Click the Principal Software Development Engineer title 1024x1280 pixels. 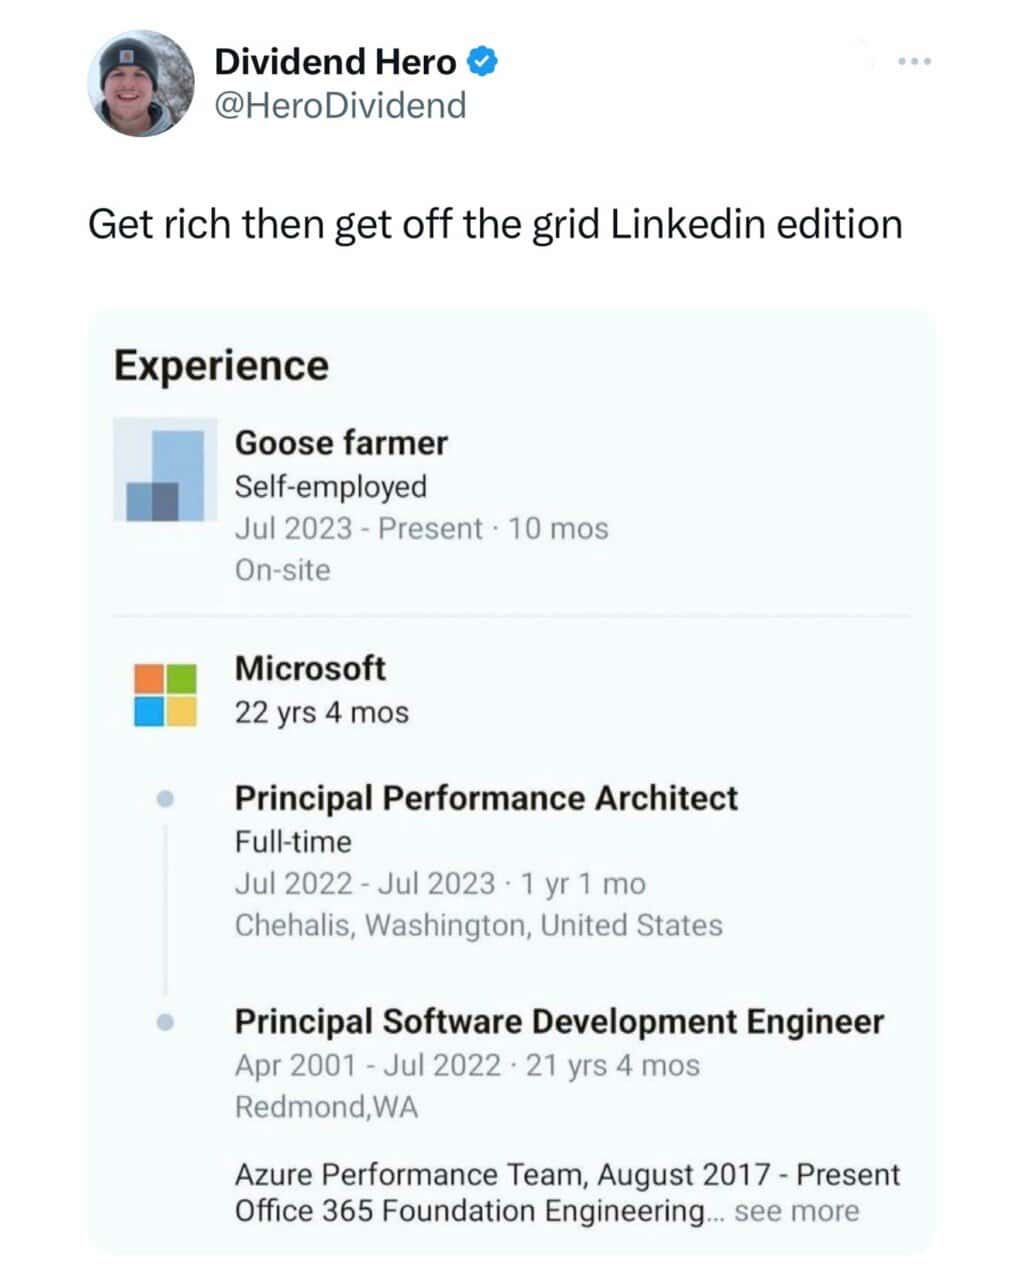pyautogui.click(x=559, y=1022)
